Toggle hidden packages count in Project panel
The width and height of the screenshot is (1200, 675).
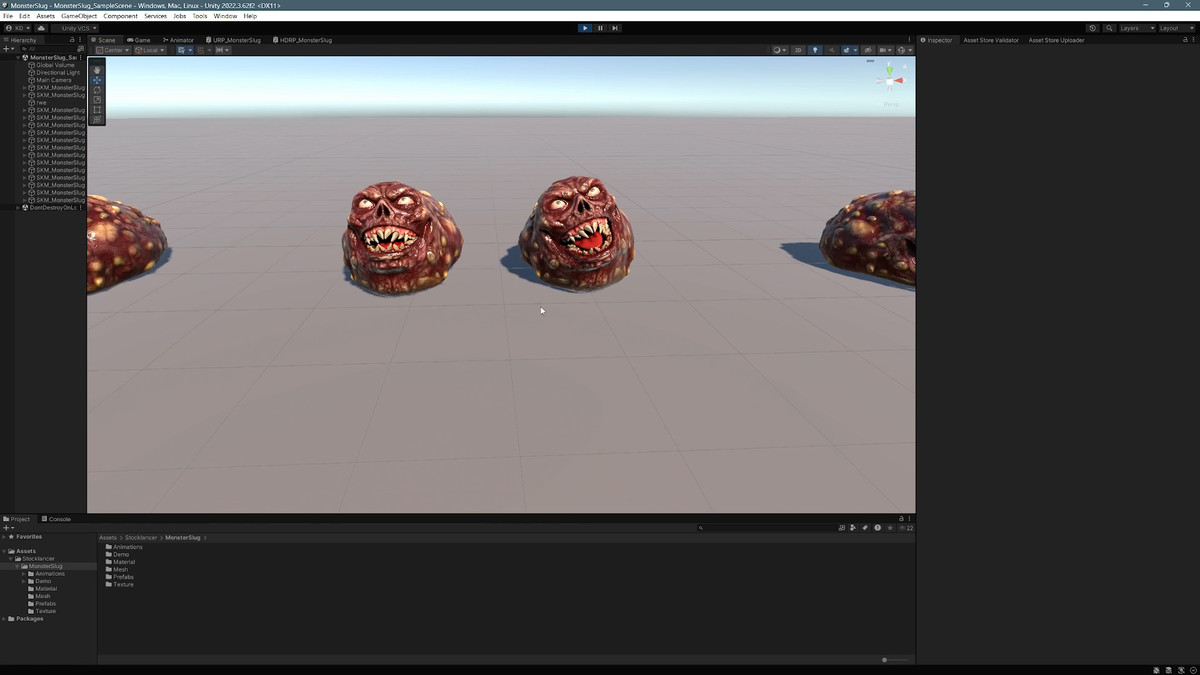[906, 527]
